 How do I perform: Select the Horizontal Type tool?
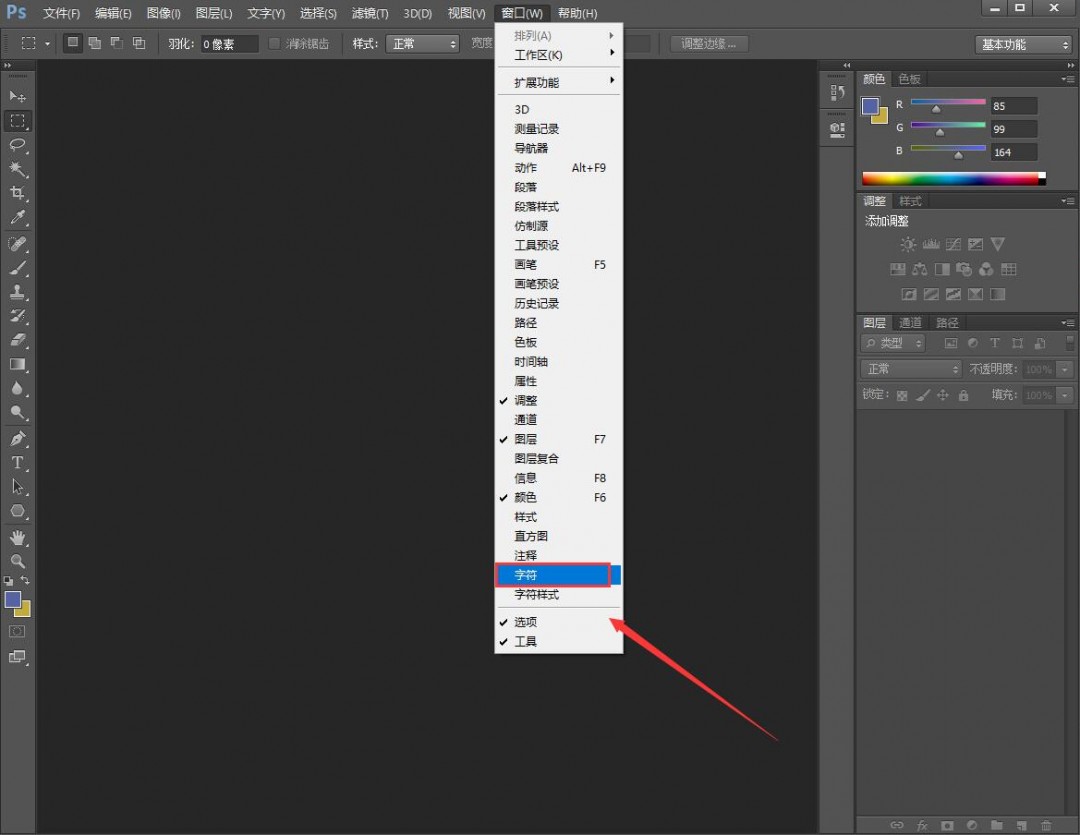click(17, 463)
